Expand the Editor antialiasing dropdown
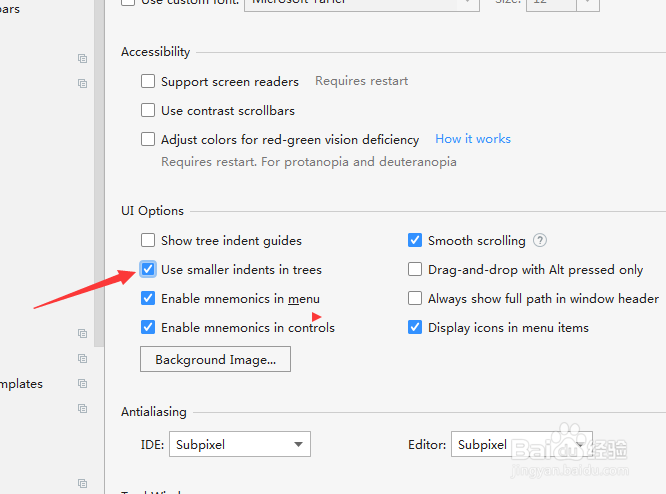 [x=522, y=444]
